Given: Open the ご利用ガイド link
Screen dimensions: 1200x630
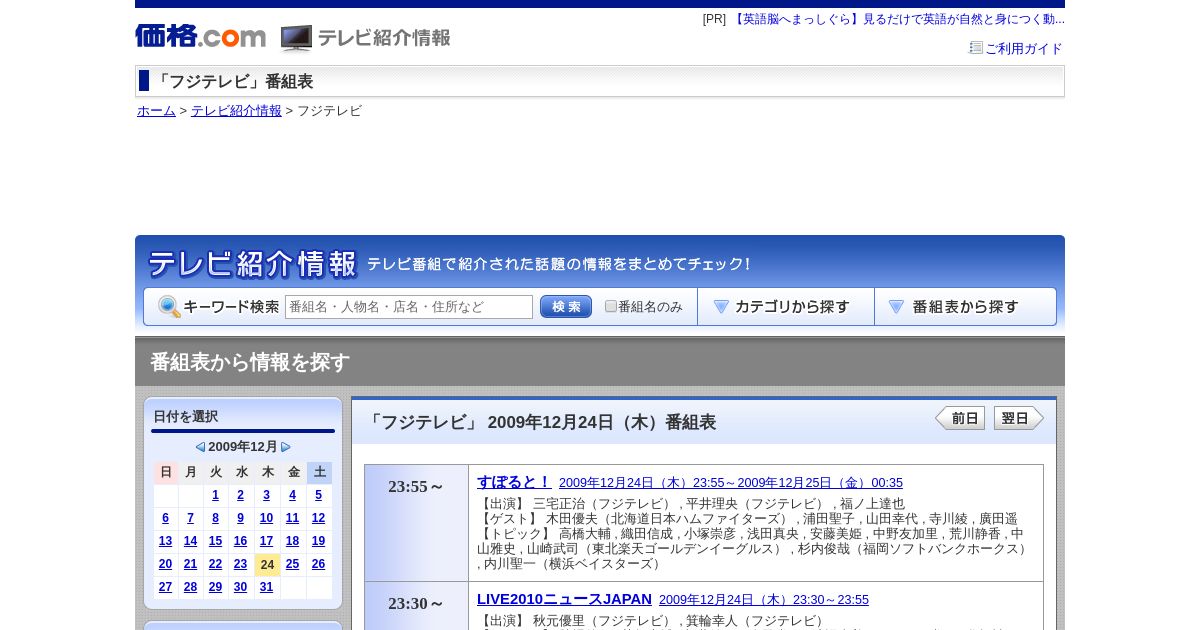Looking at the screenshot, I should point(1023,48).
